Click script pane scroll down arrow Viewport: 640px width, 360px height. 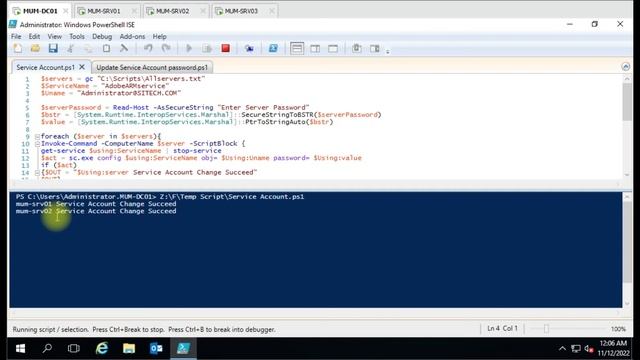pos(627,175)
